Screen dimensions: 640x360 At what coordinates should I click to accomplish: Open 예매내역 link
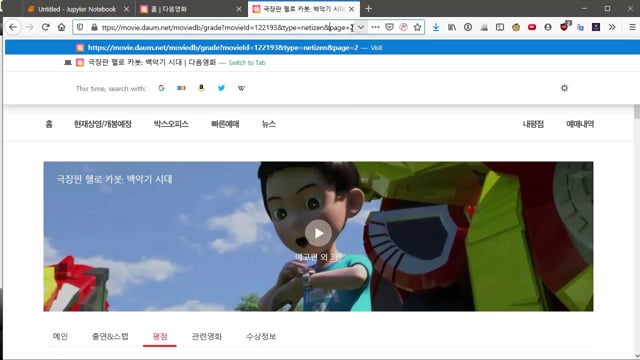pos(580,124)
